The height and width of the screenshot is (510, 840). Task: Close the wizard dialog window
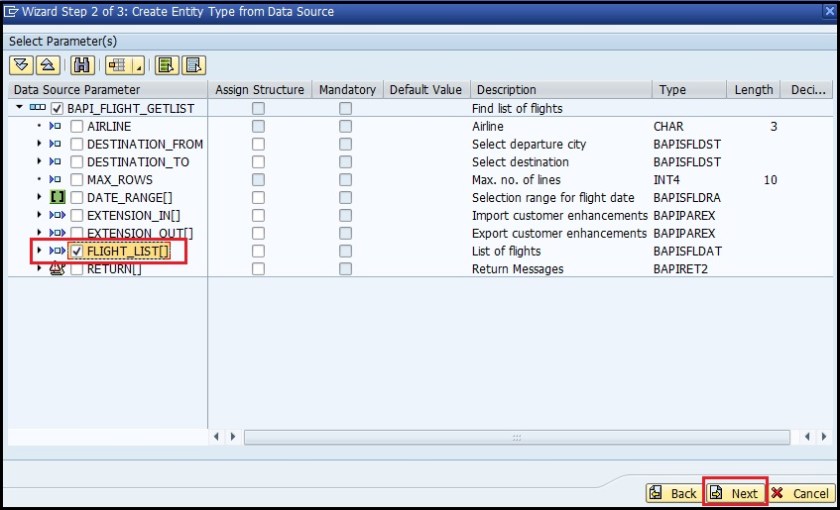(x=828, y=11)
